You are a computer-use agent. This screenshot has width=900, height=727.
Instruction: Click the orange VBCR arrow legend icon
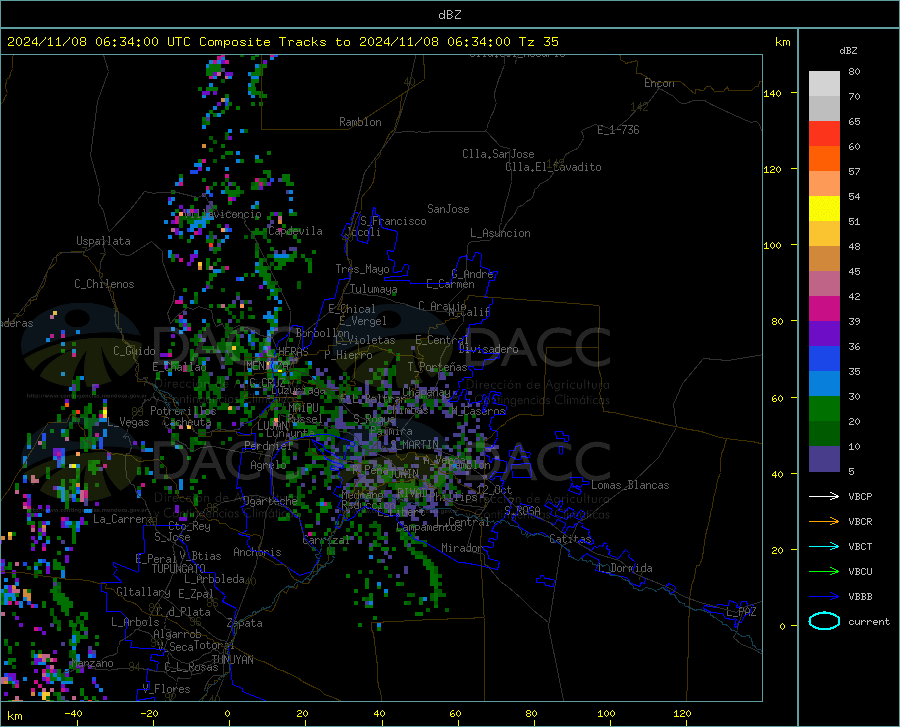point(824,522)
